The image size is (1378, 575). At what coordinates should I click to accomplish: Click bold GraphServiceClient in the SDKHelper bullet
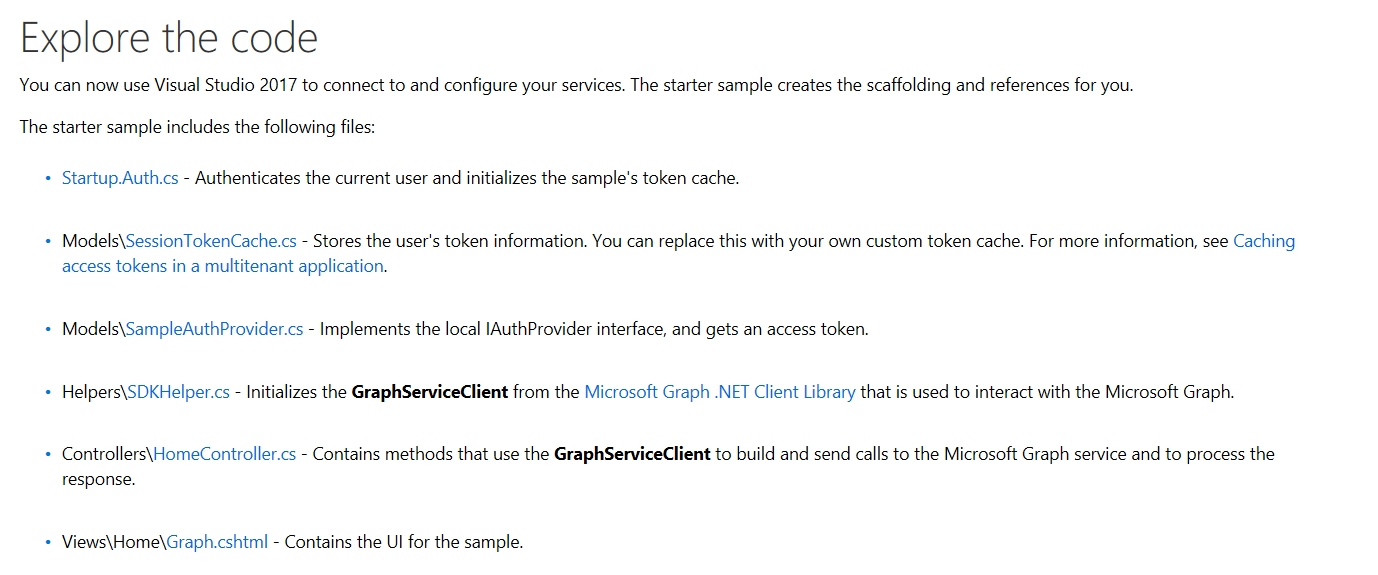tap(429, 392)
